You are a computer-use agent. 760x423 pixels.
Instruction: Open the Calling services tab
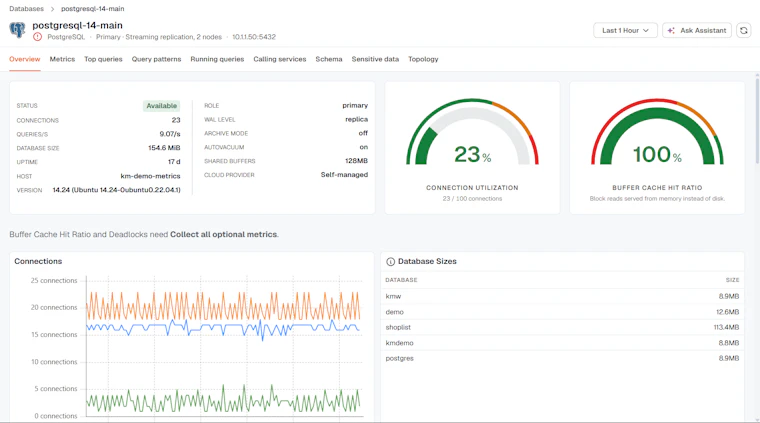point(280,59)
